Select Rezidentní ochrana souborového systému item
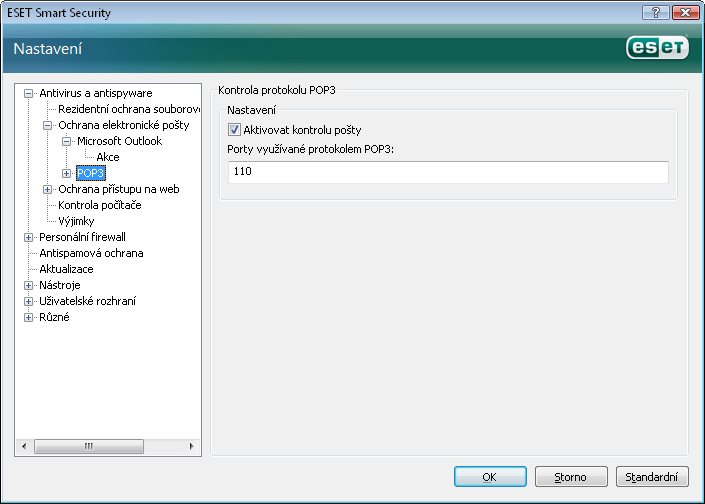Viewport: 705px width, 504px height. [x=129, y=109]
